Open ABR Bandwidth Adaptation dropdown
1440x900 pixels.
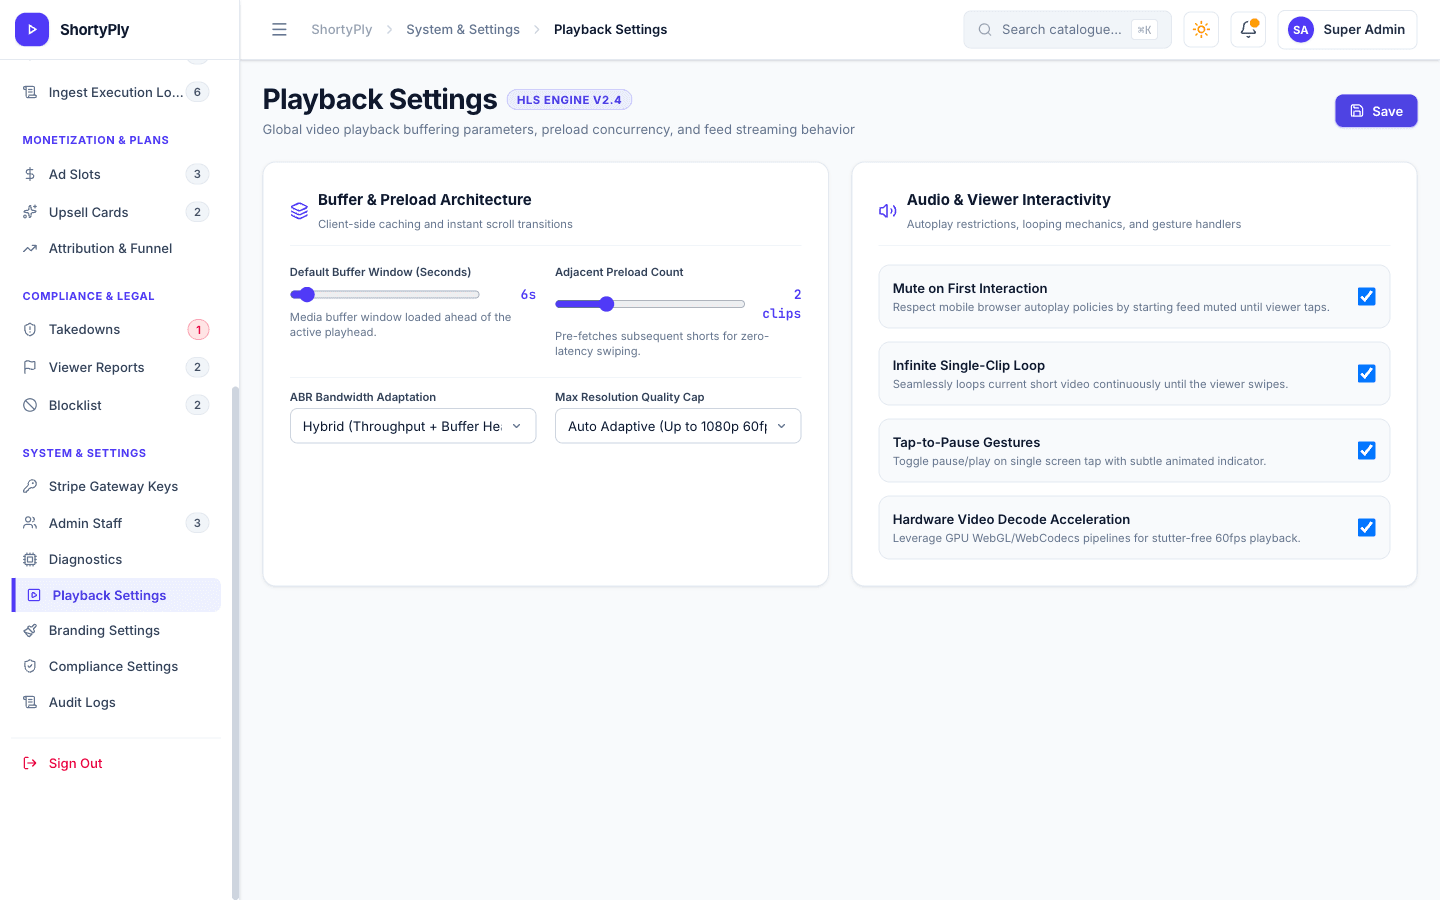click(x=413, y=426)
